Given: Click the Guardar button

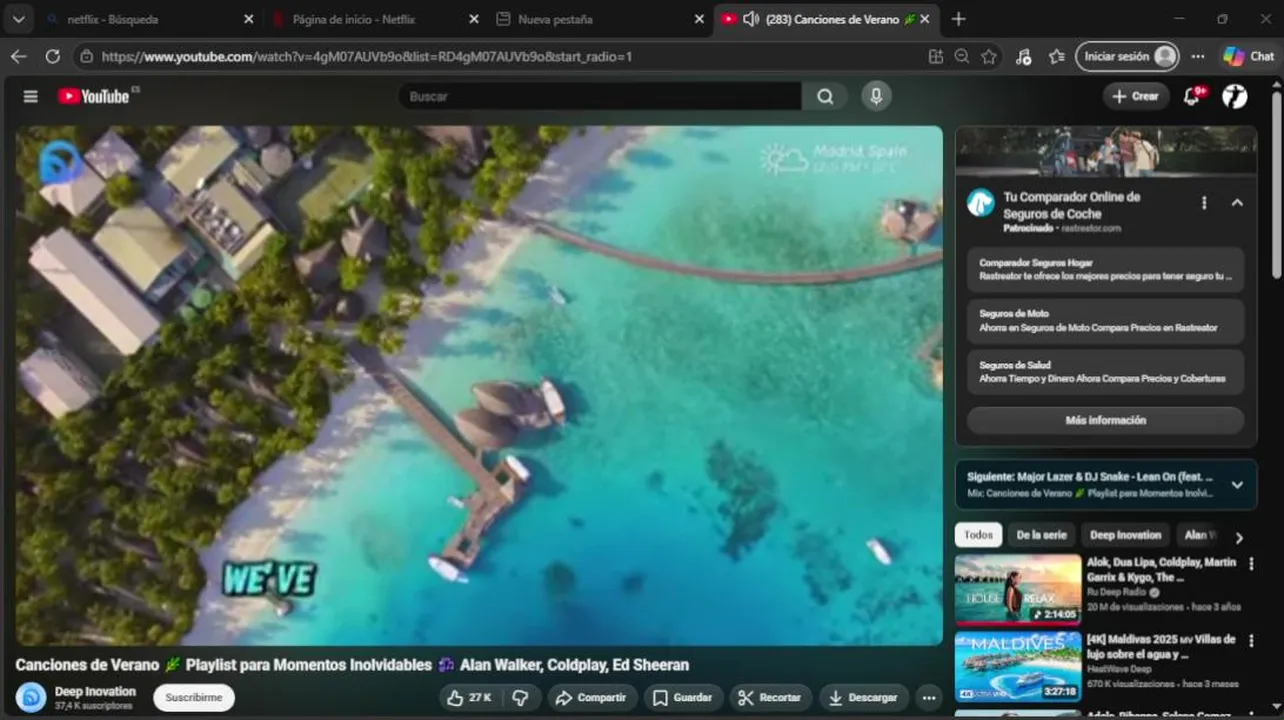Looking at the screenshot, I should click(682, 697).
